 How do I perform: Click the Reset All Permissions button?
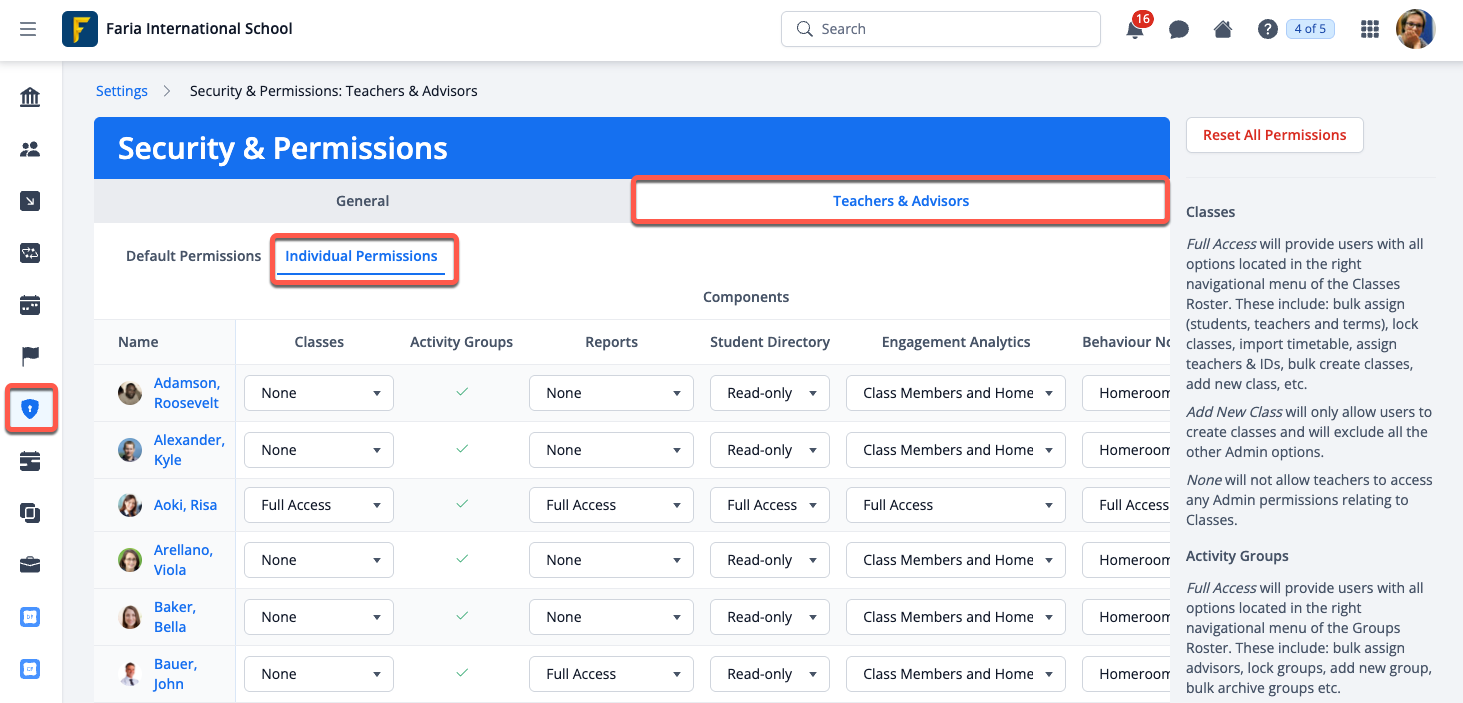tap(1274, 135)
